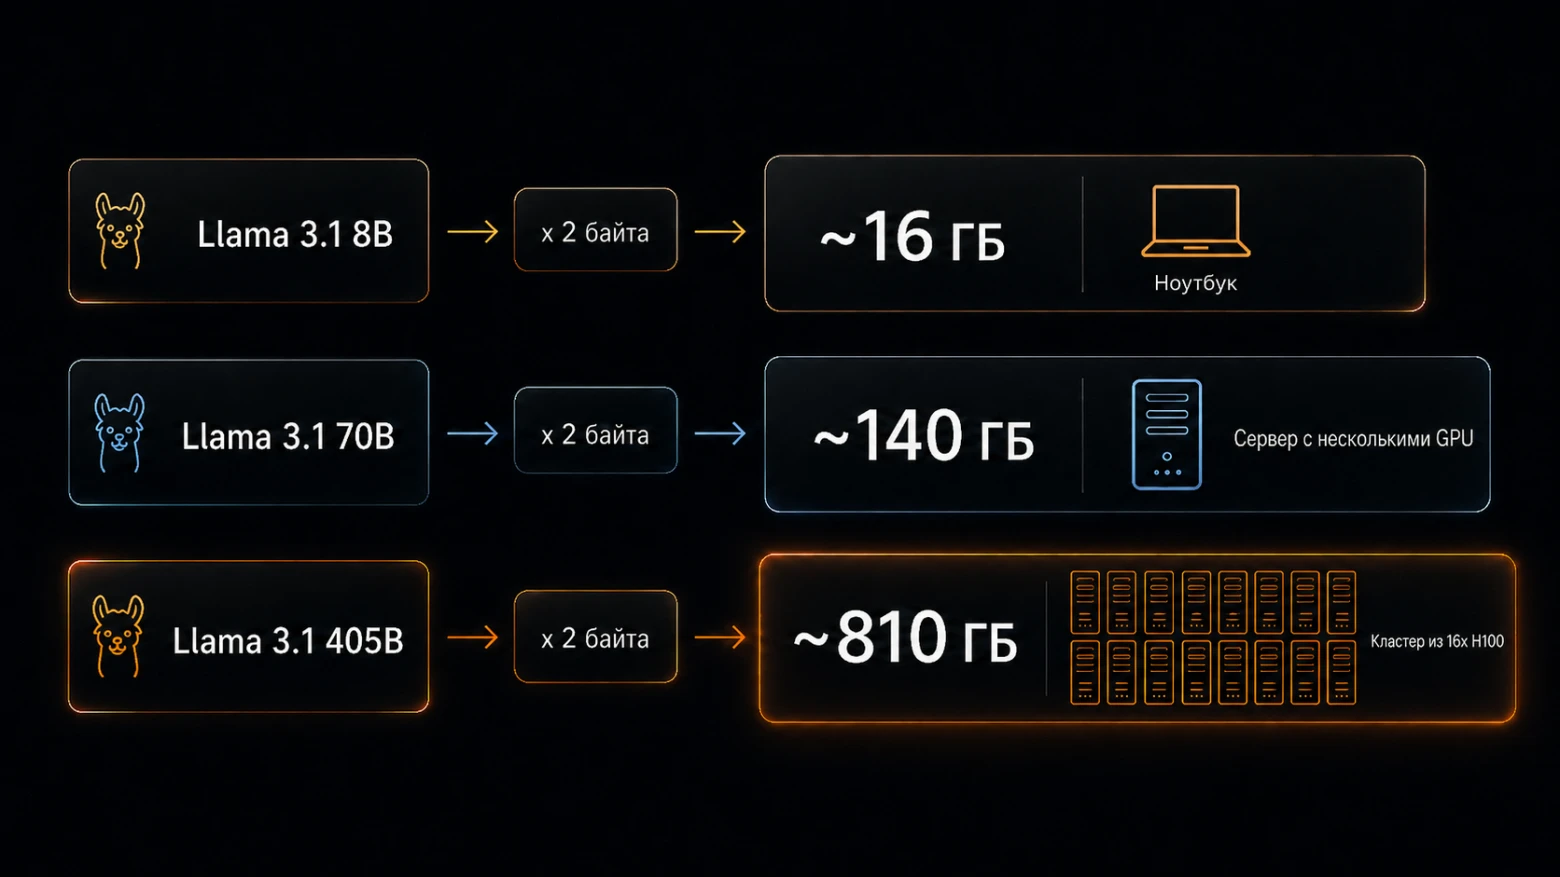Screen dimensions: 1560x877
Task: Click the top orange 'x 2 байта' box
Action: pyautogui.click(x=596, y=230)
